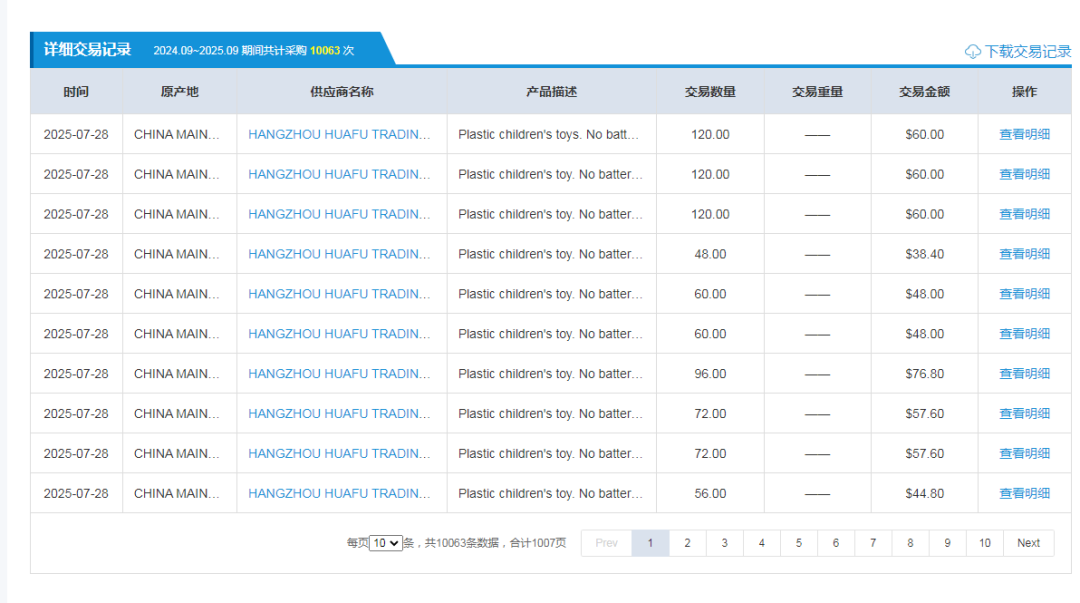The height and width of the screenshot is (603, 1080).
Task: Open the per-page count dropdown
Action: (x=385, y=543)
